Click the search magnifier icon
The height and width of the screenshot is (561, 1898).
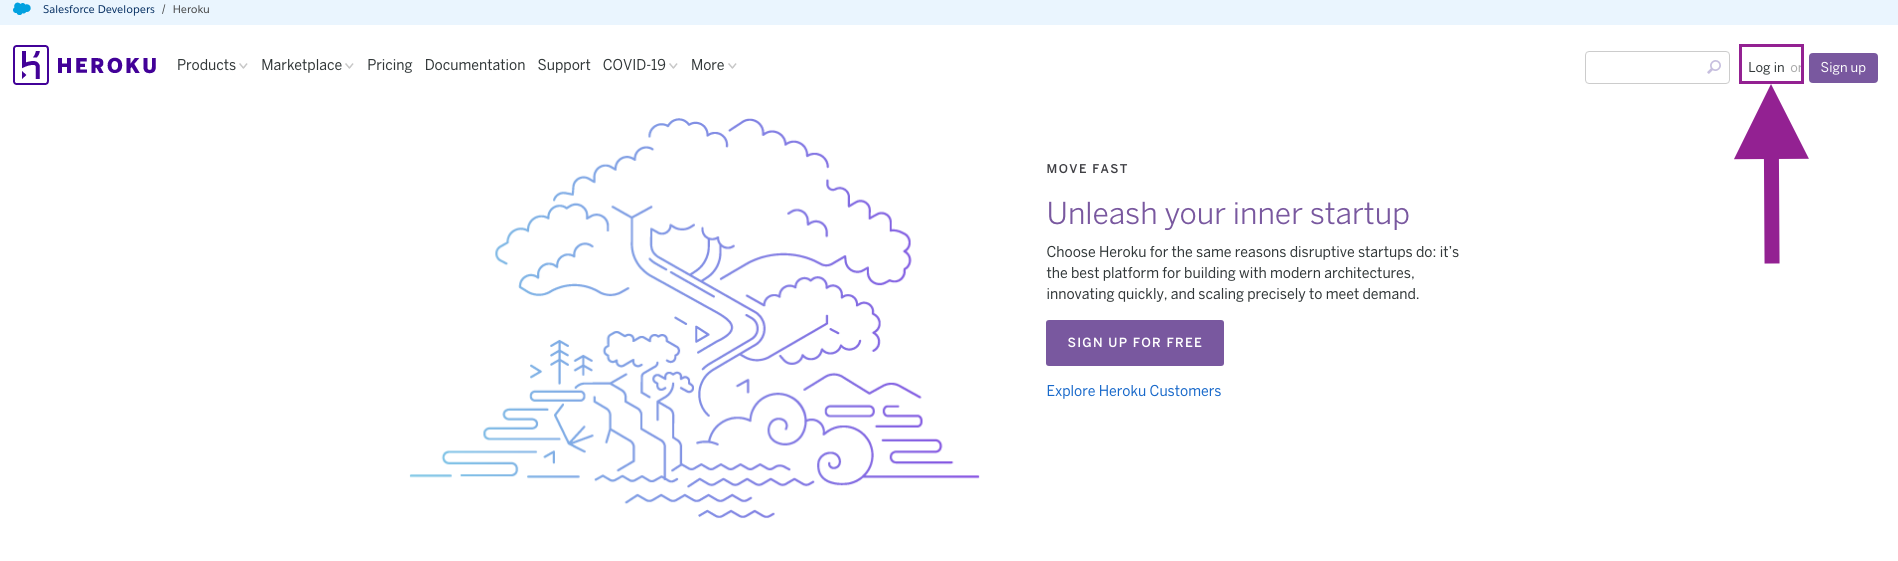[1714, 67]
